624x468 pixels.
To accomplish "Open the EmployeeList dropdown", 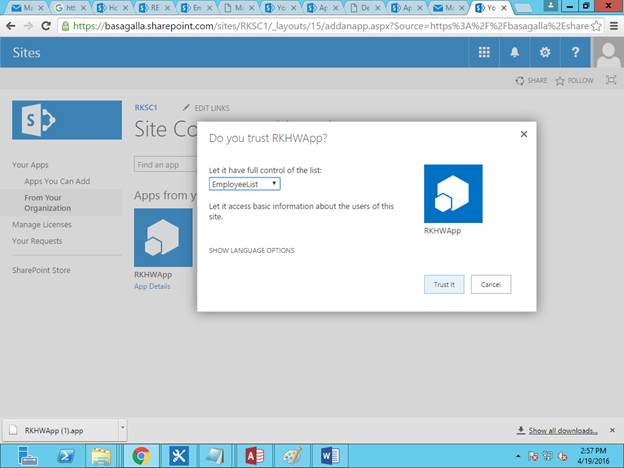I will pyautogui.click(x=244, y=184).
